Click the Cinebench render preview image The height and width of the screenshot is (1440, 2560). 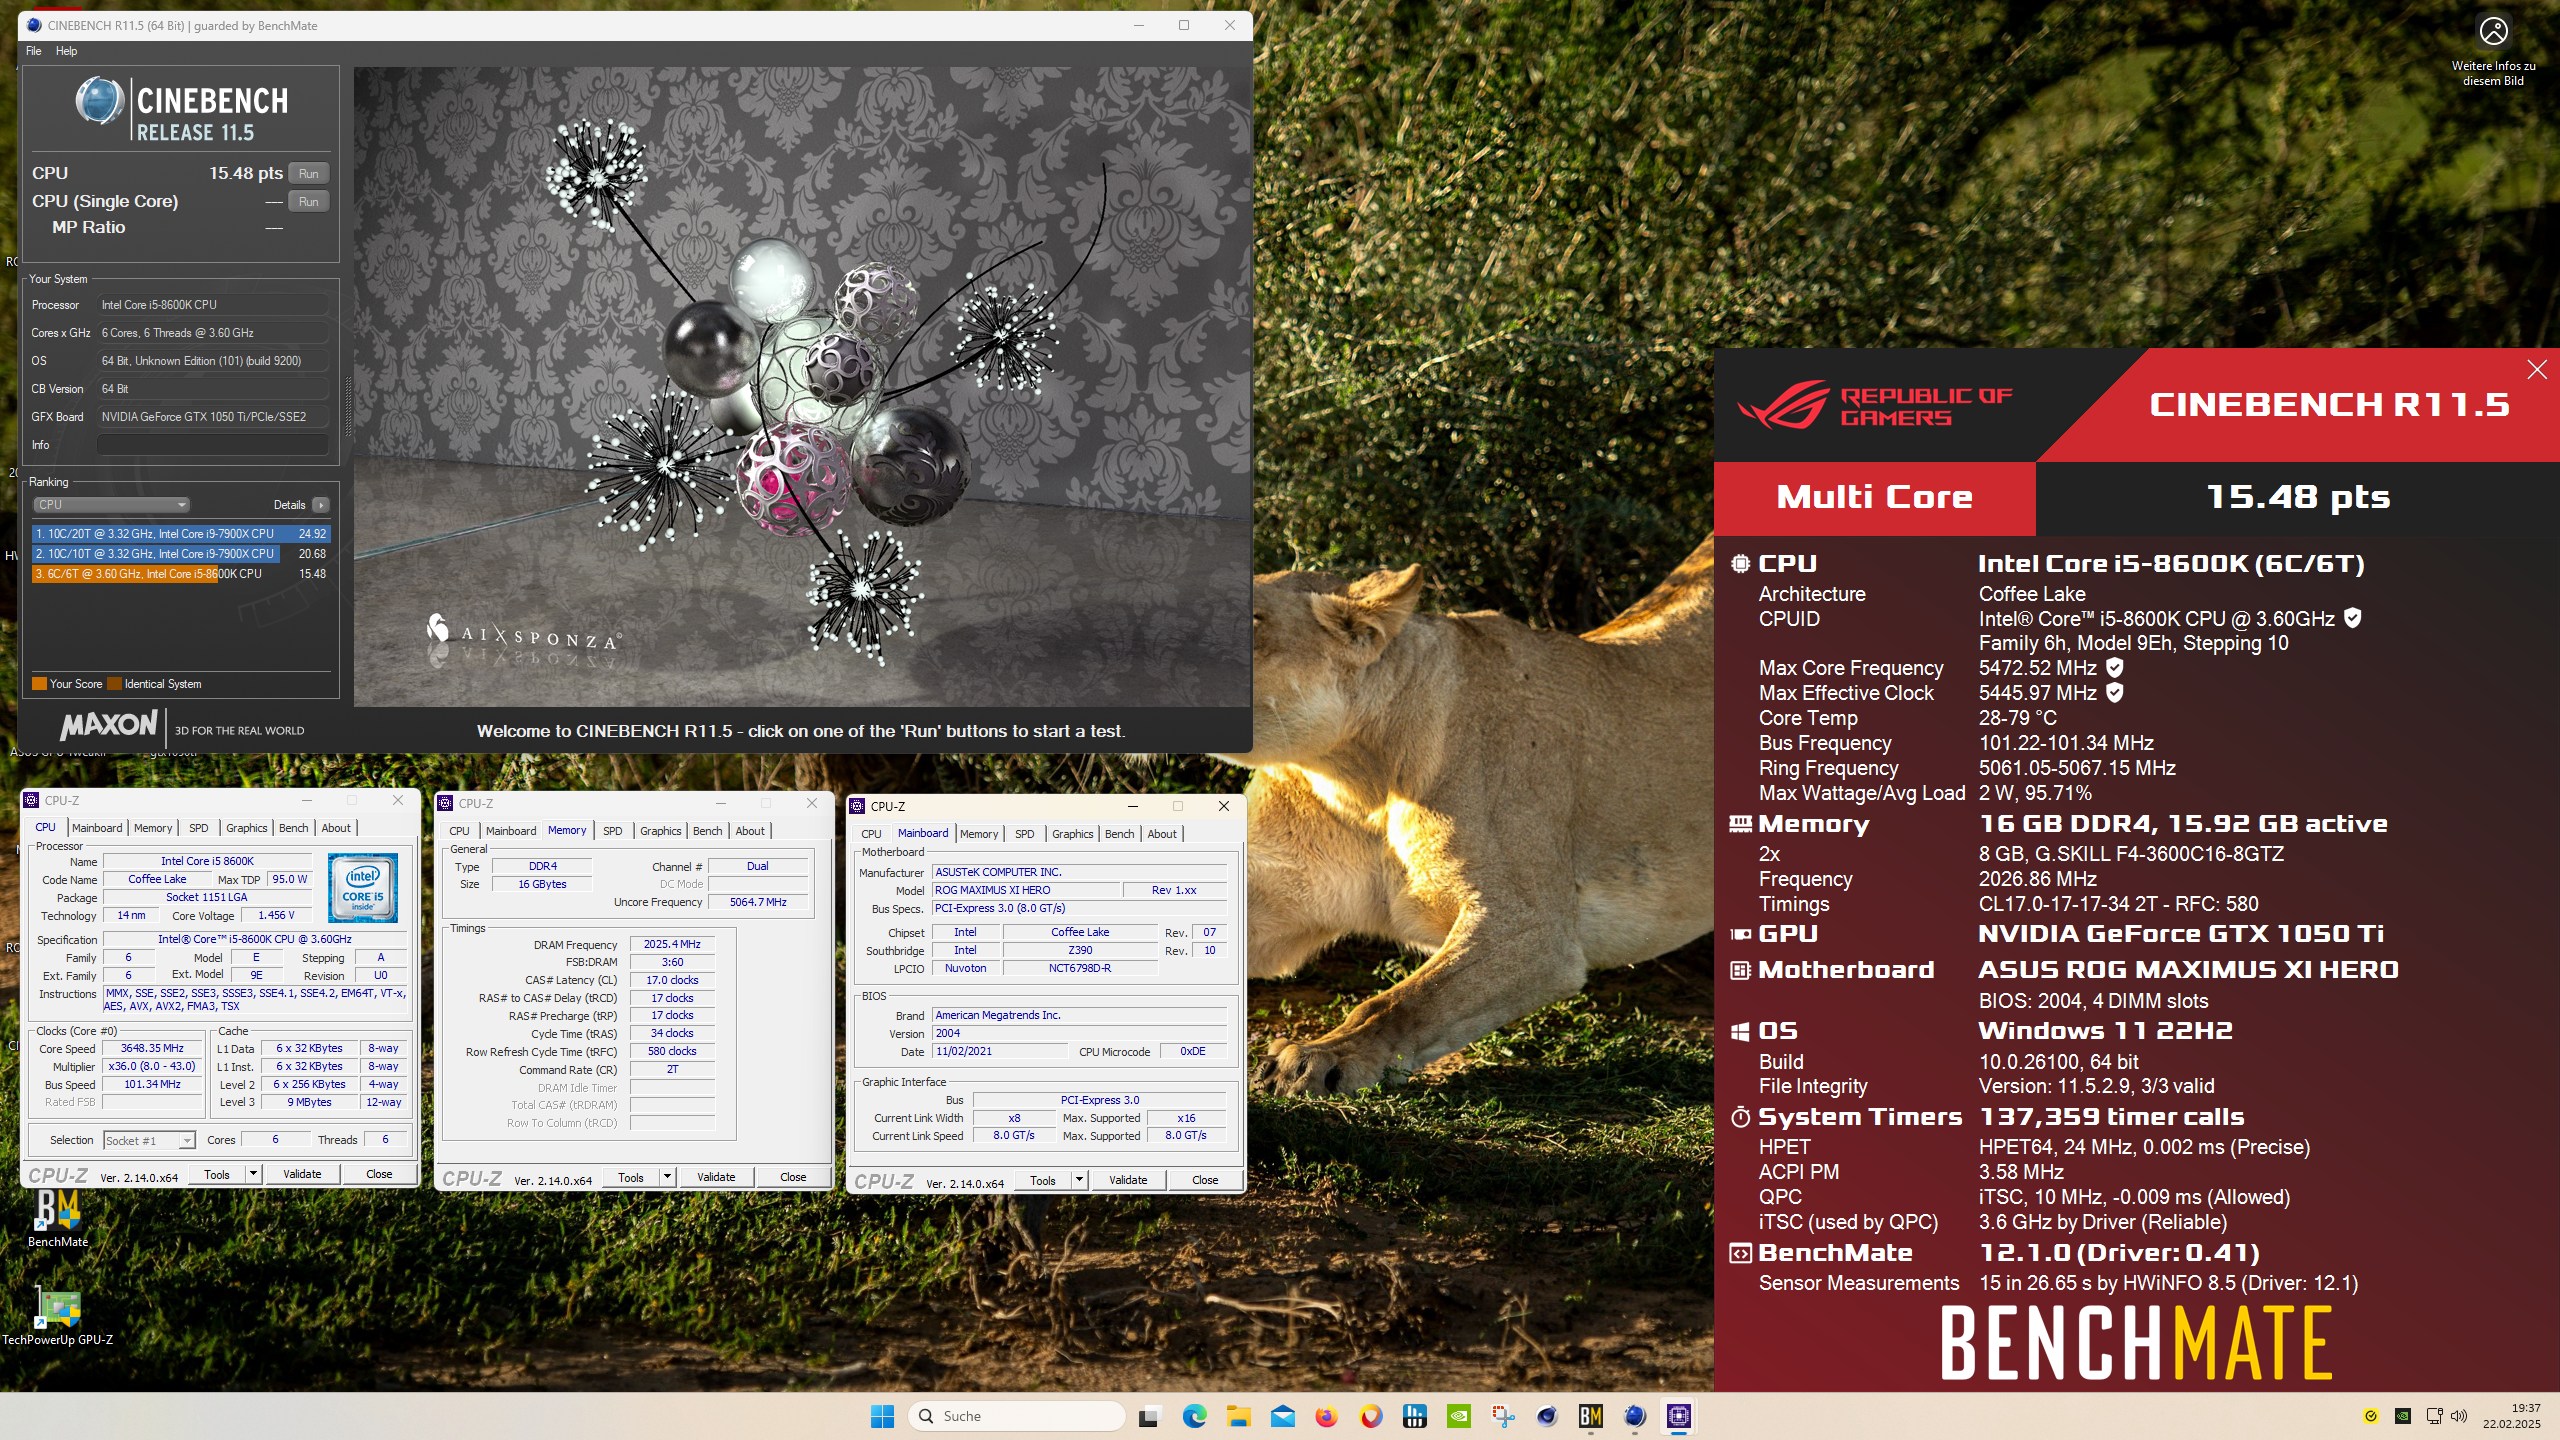point(802,387)
